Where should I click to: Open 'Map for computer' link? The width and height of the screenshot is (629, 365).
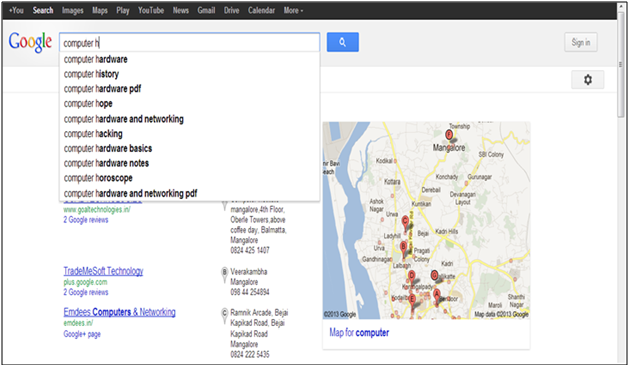[x=359, y=333]
